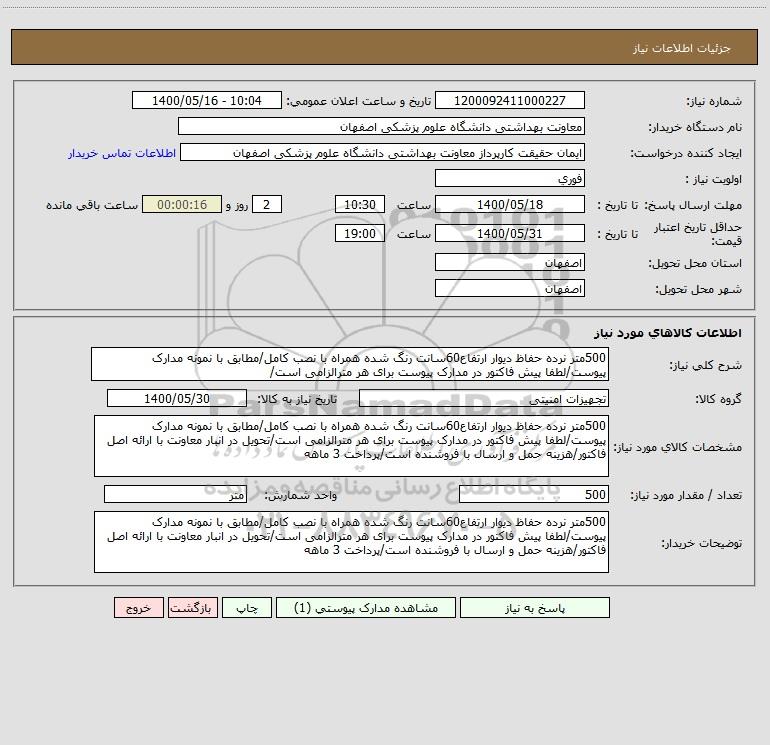Click the جزئیات اطلاعات نیاز header title
Viewport: 770px width, 745px height.
[x=682, y=48]
